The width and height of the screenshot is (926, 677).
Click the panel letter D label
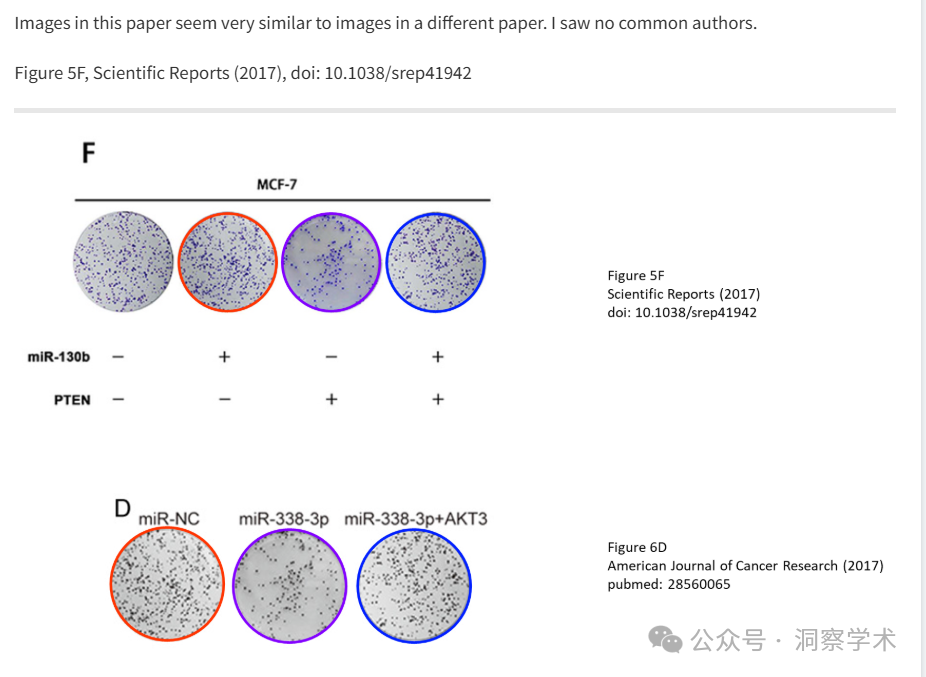[x=122, y=508]
